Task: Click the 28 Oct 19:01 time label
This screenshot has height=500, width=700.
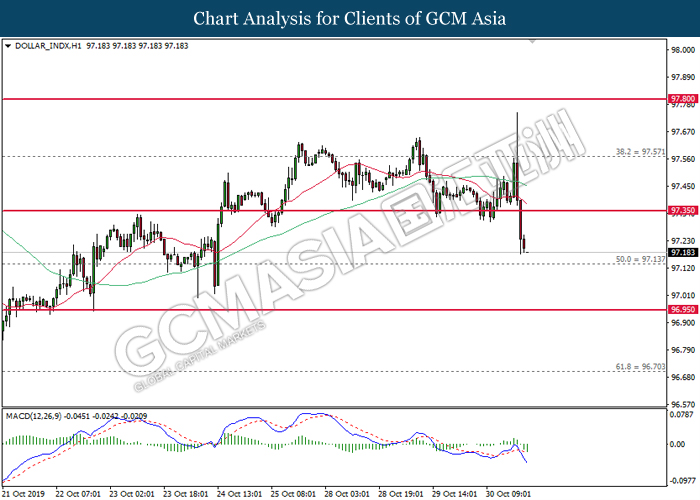Action: [401, 494]
